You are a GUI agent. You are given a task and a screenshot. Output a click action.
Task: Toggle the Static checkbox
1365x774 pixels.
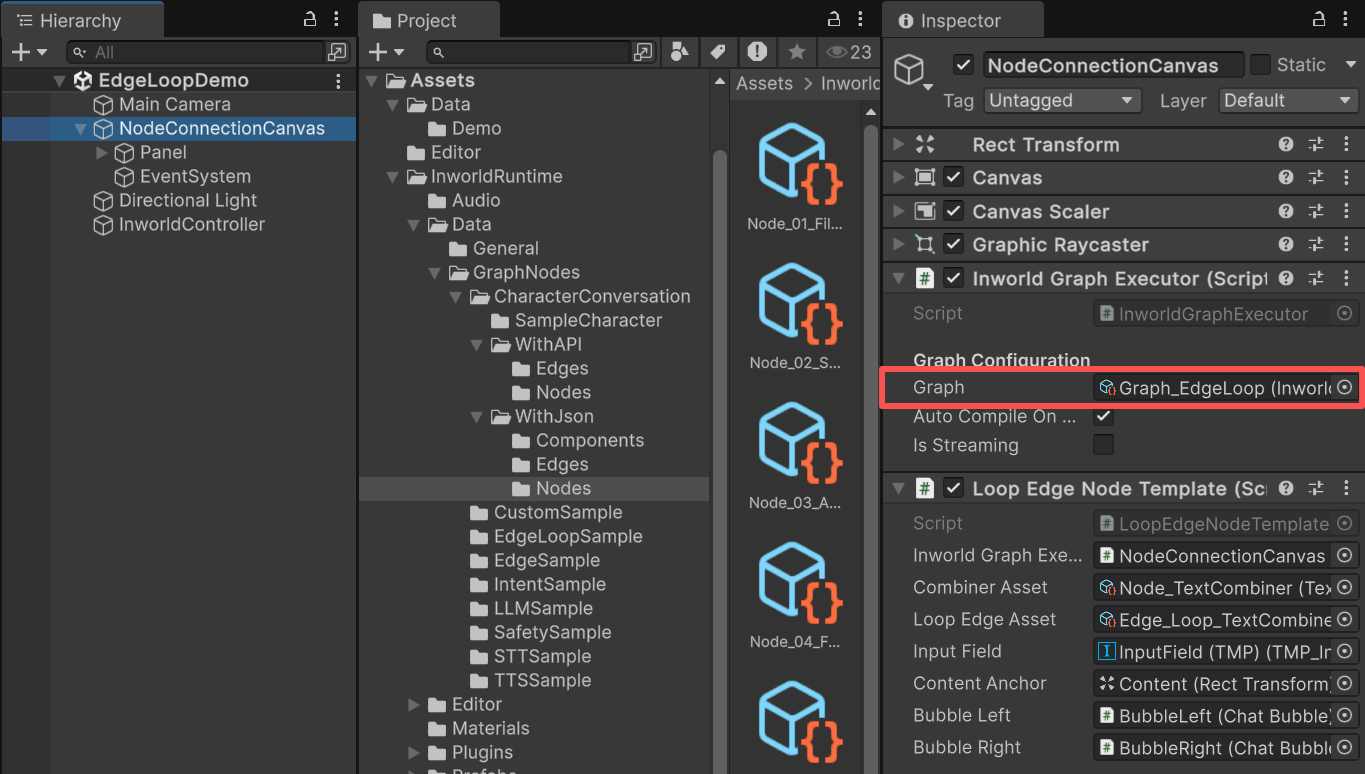pyautogui.click(x=1260, y=65)
